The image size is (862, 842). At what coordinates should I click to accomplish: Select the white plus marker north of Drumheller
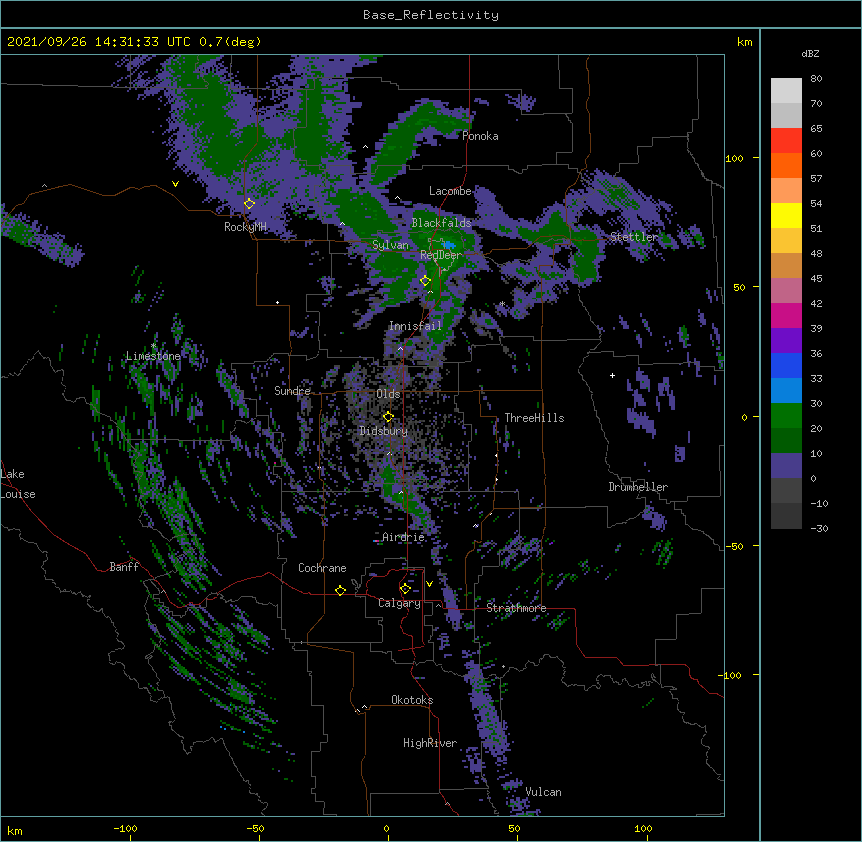pos(612,375)
